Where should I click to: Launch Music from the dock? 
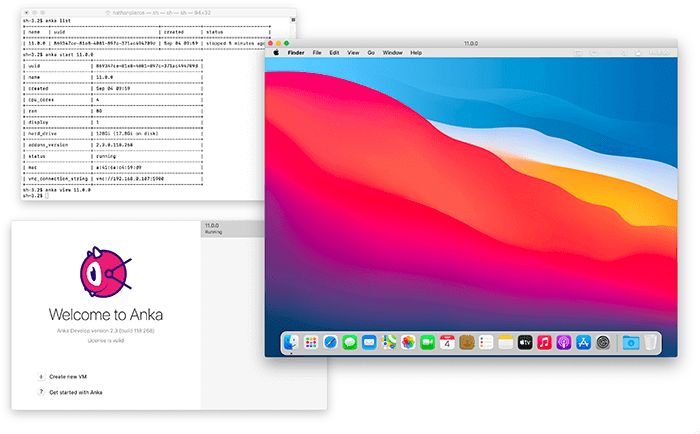tap(544, 342)
